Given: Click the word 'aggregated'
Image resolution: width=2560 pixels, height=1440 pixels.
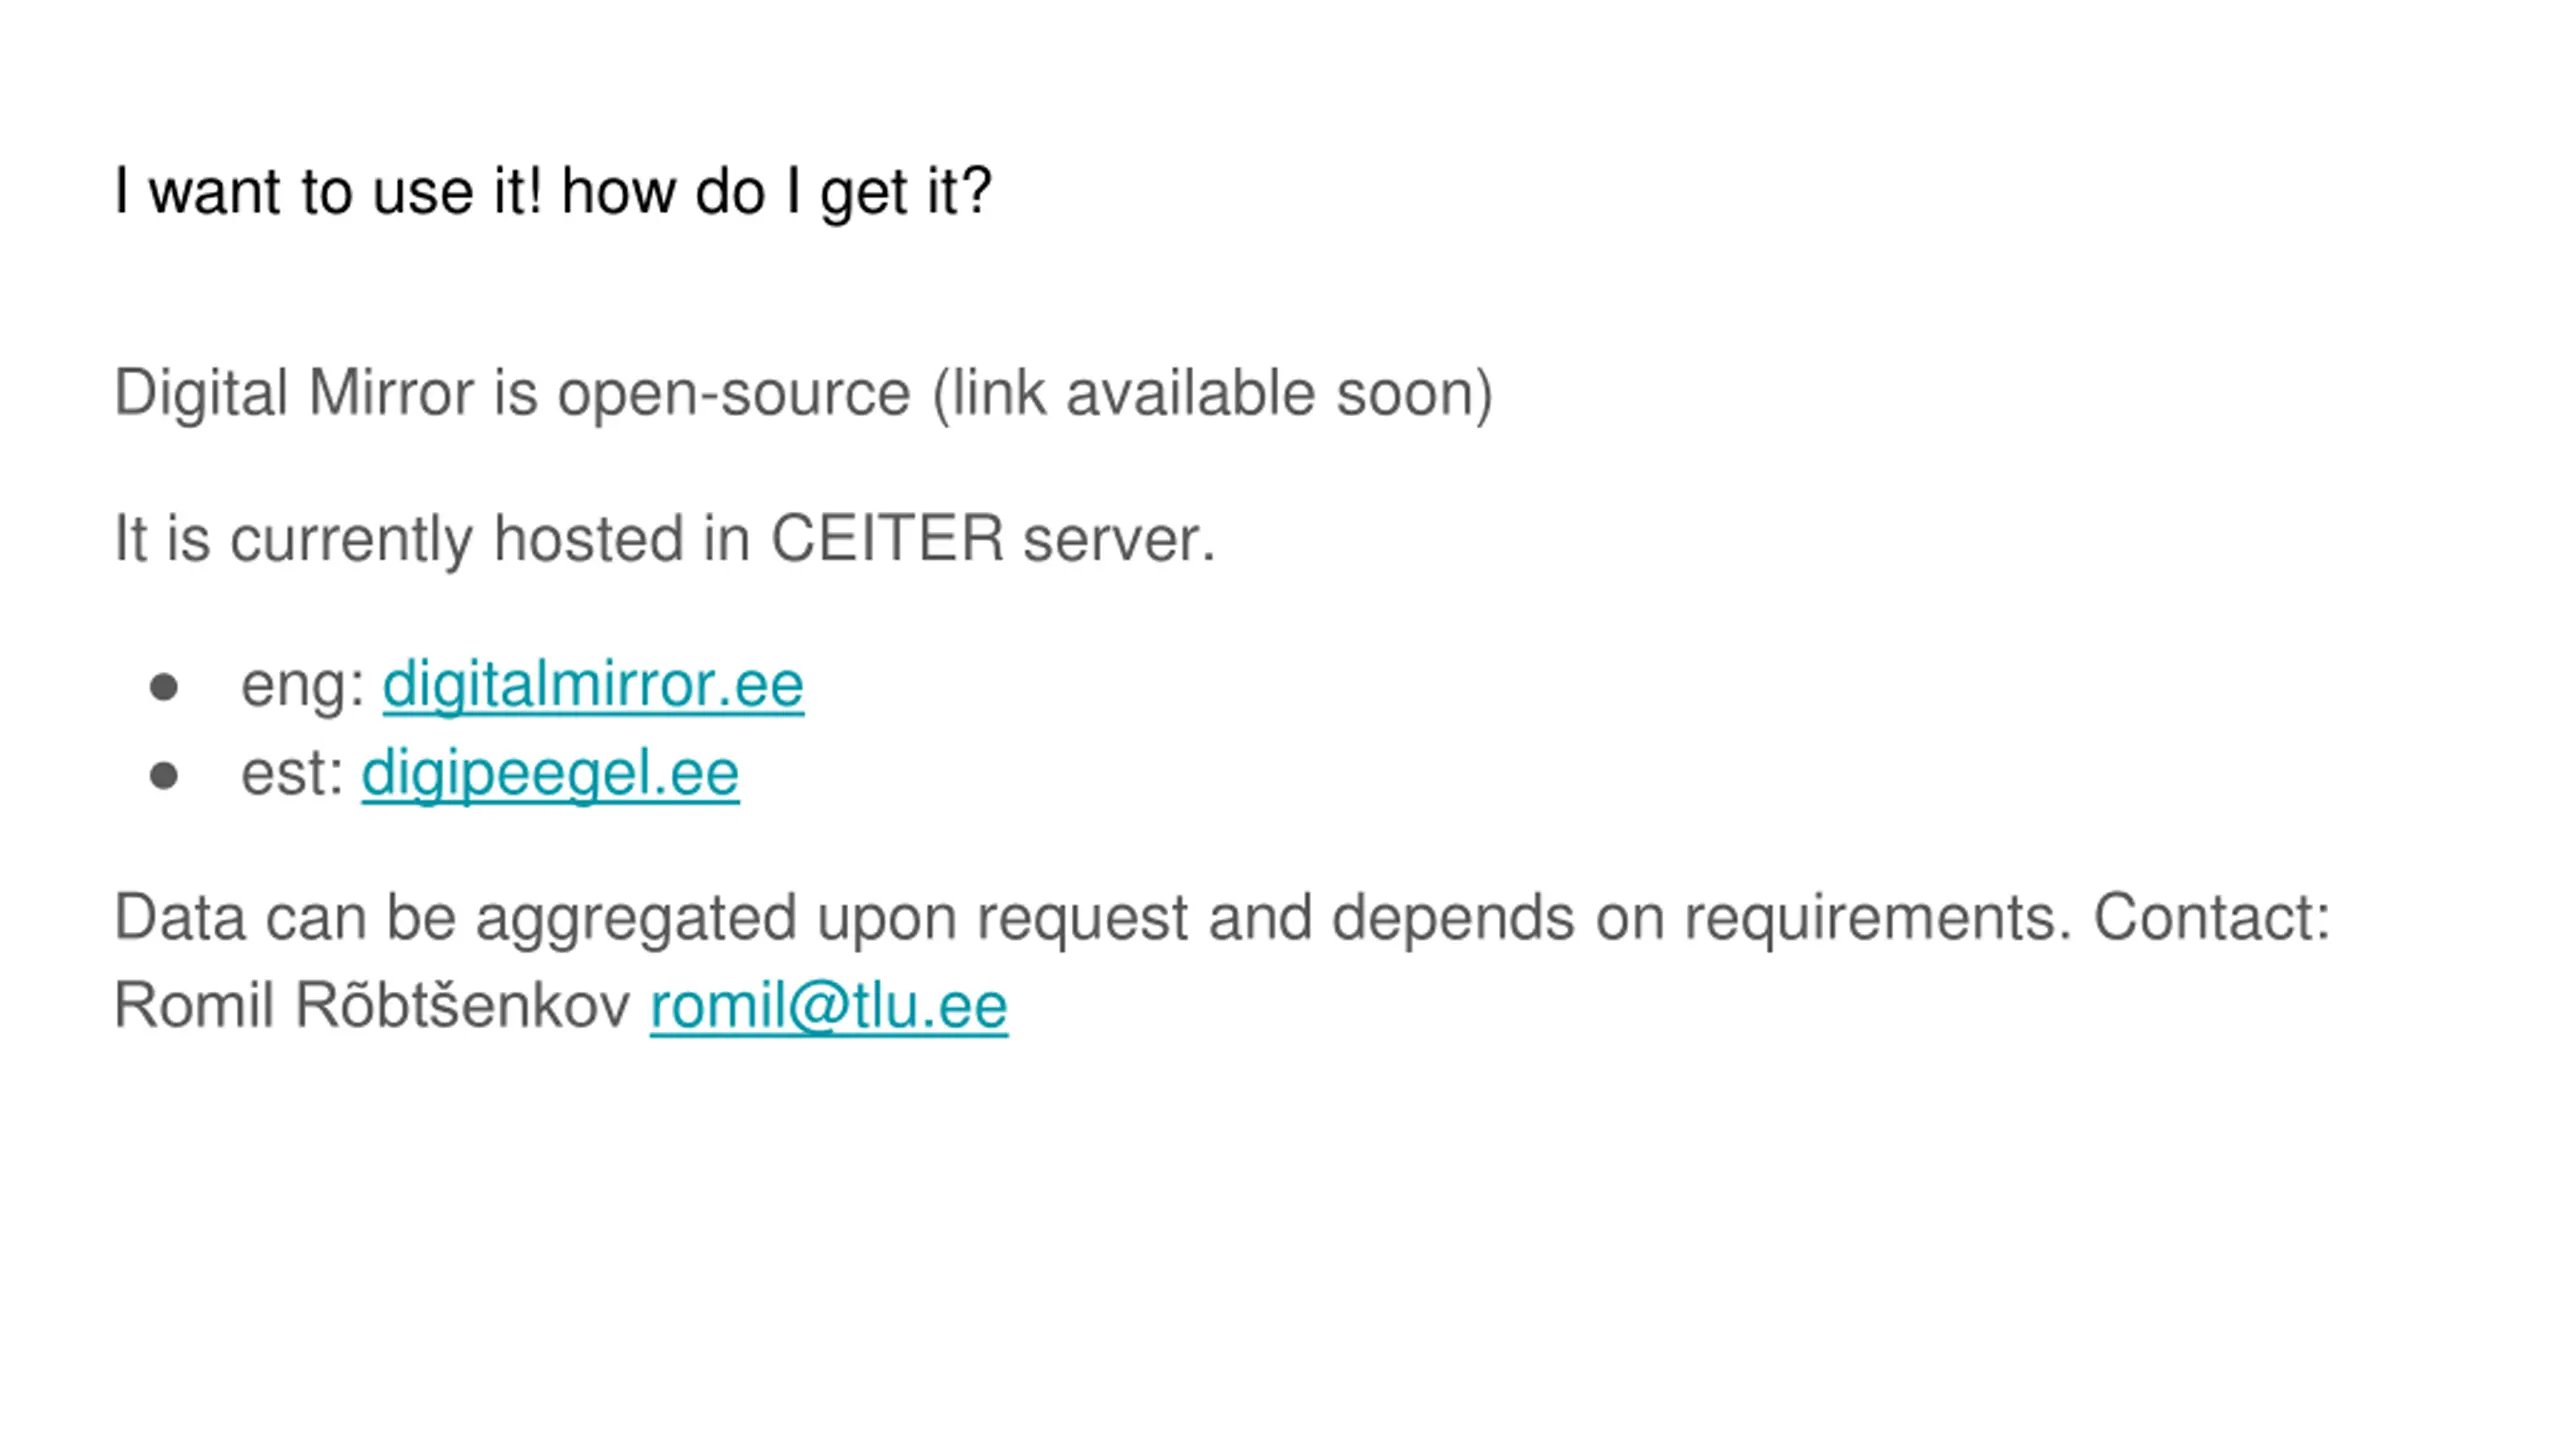Looking at the screenshot, I should 636,918.
